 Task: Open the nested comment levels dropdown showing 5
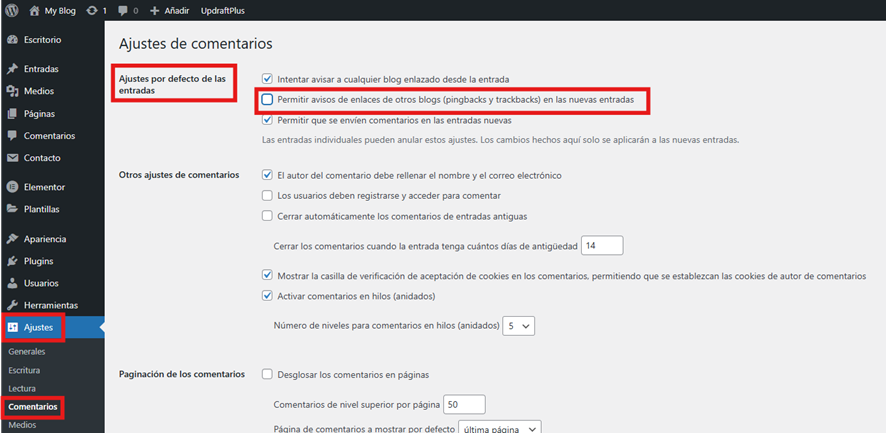pyautogui.click(x=518, y=326)
